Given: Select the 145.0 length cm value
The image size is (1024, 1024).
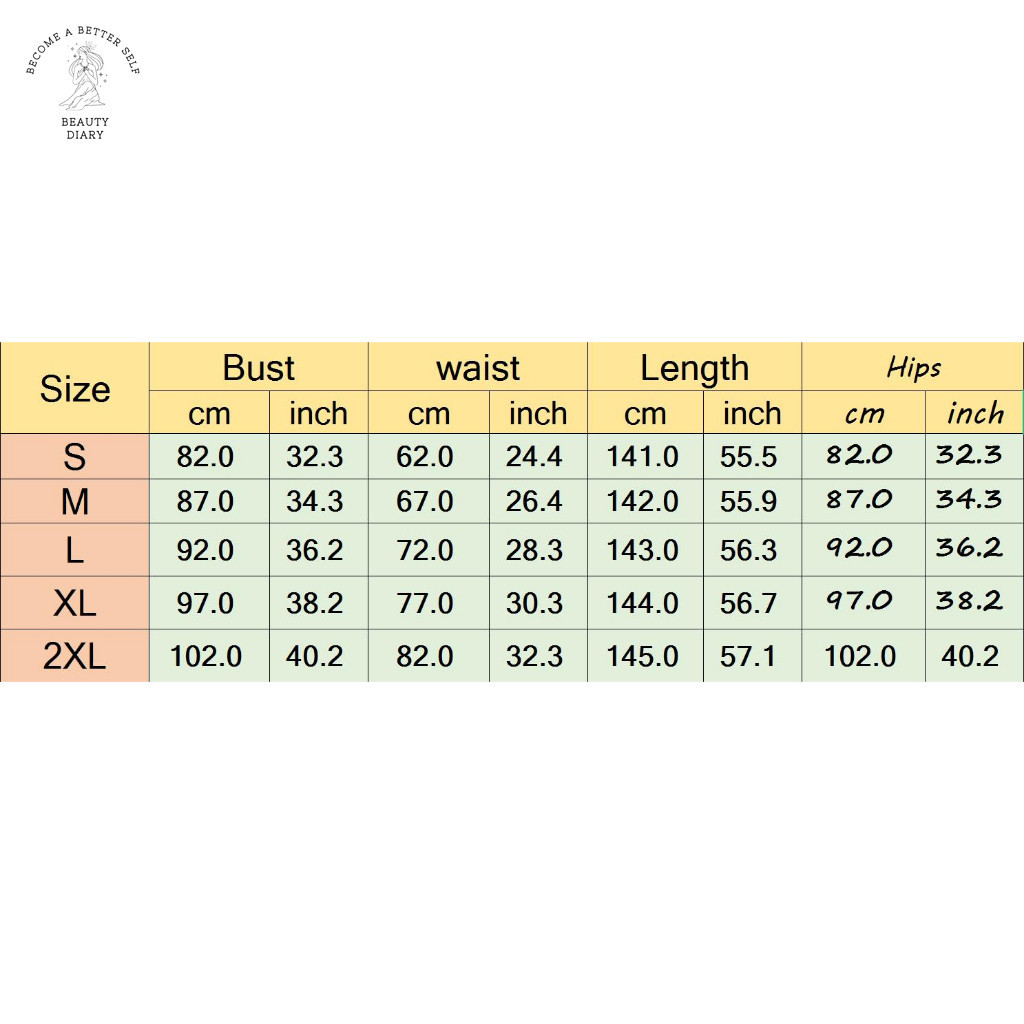Looking at the screenshot, I should point(643,656).
